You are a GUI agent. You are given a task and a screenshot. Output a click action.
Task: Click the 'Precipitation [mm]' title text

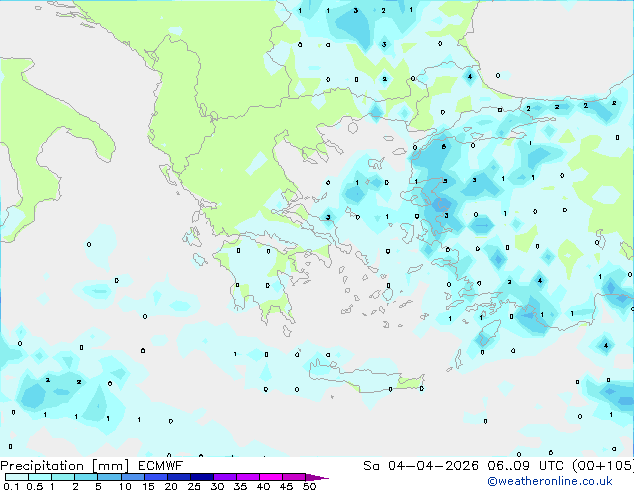(x=65, y=466)
